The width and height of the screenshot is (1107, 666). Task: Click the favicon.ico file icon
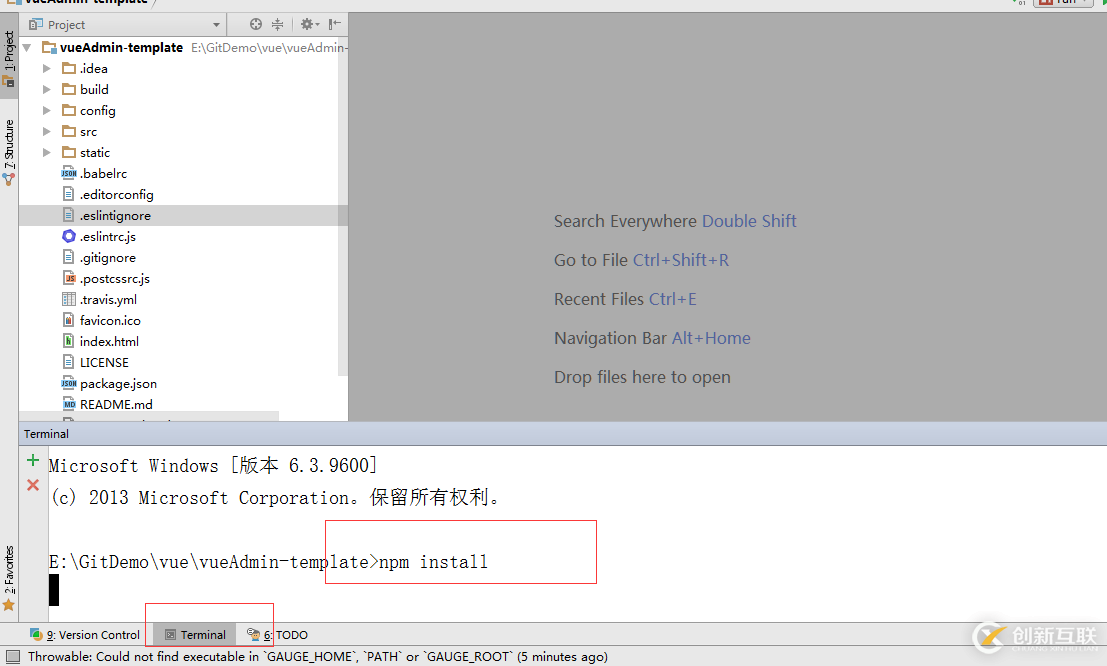[68, 320]
